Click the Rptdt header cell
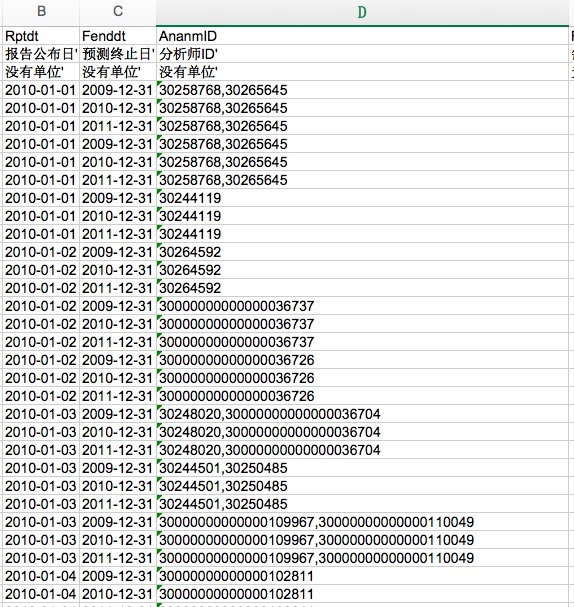This screenshot has height=607, width=574. [41, 36]
